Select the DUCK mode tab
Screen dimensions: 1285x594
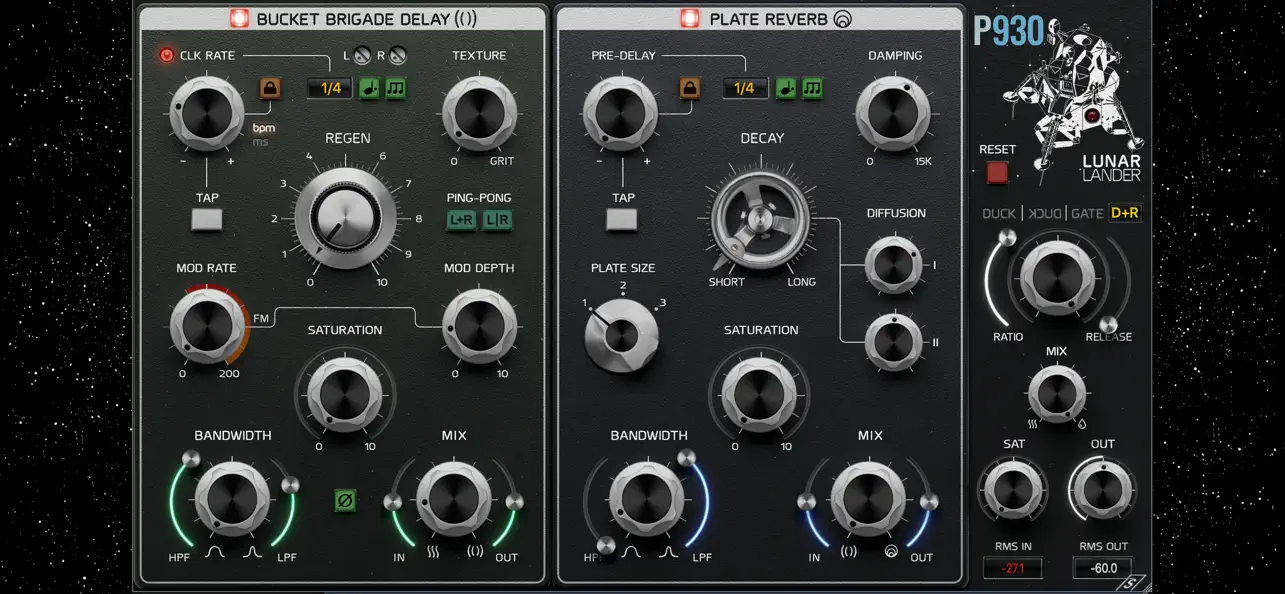(999, 213)
